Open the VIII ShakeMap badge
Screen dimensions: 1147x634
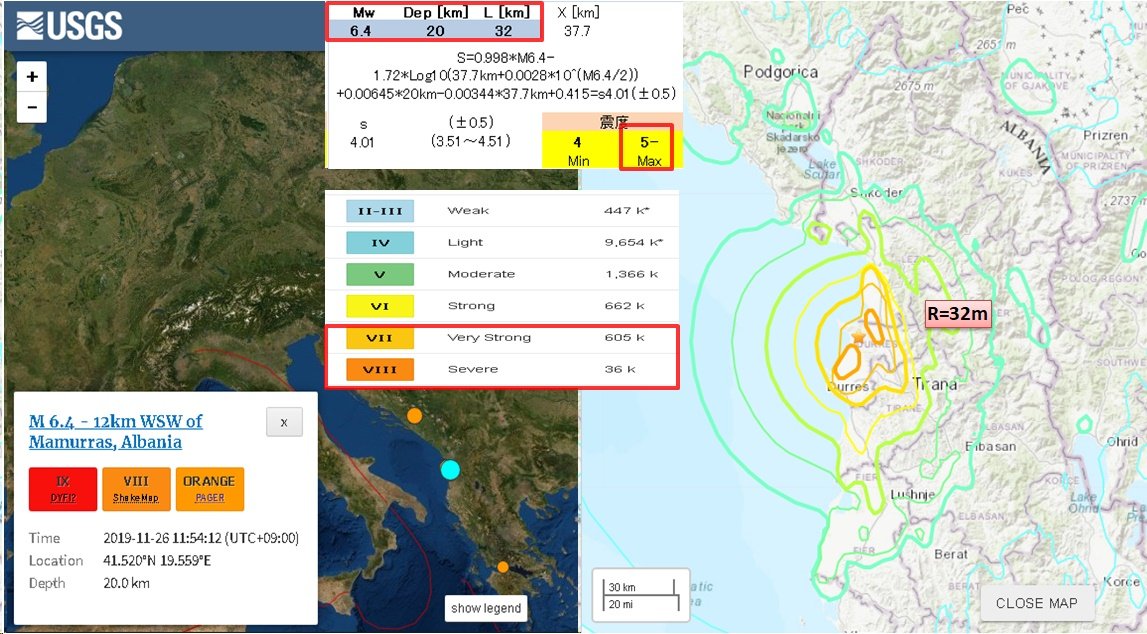click(x=136, y=488)
